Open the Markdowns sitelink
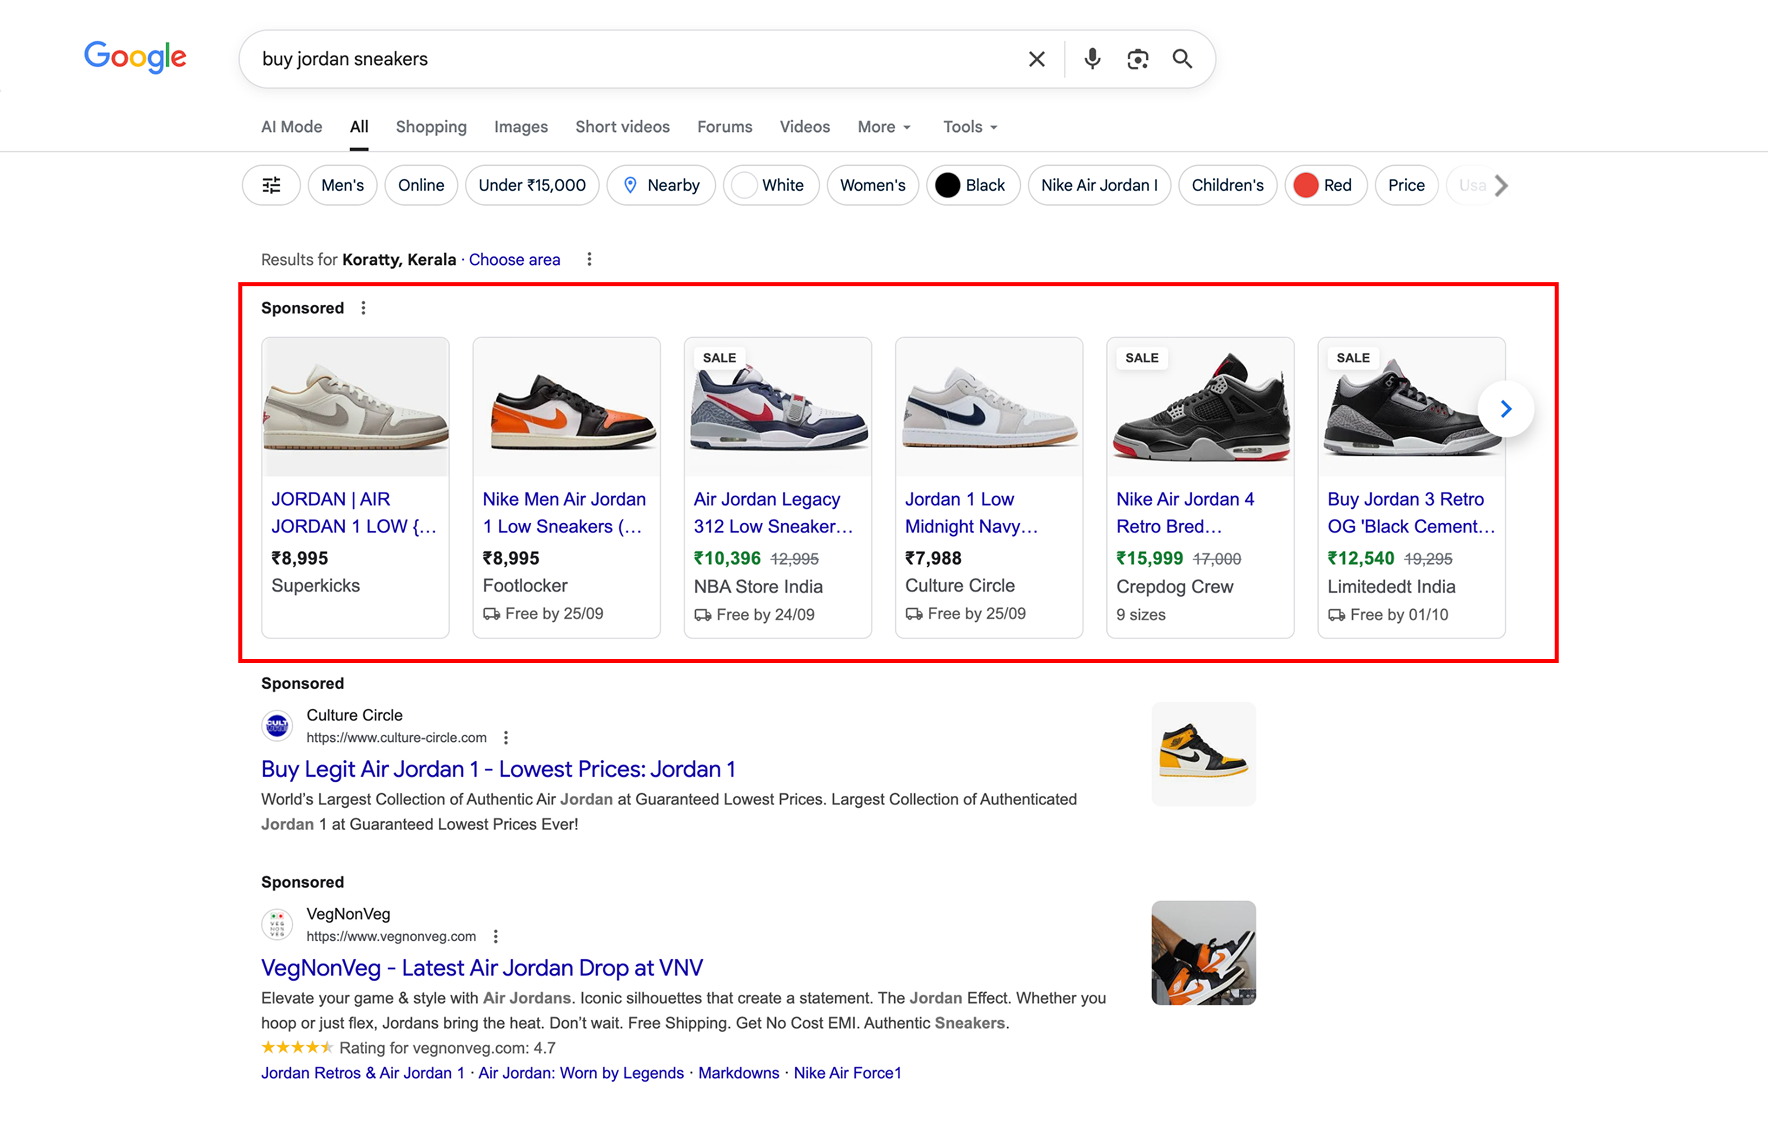 point(738,1073)
